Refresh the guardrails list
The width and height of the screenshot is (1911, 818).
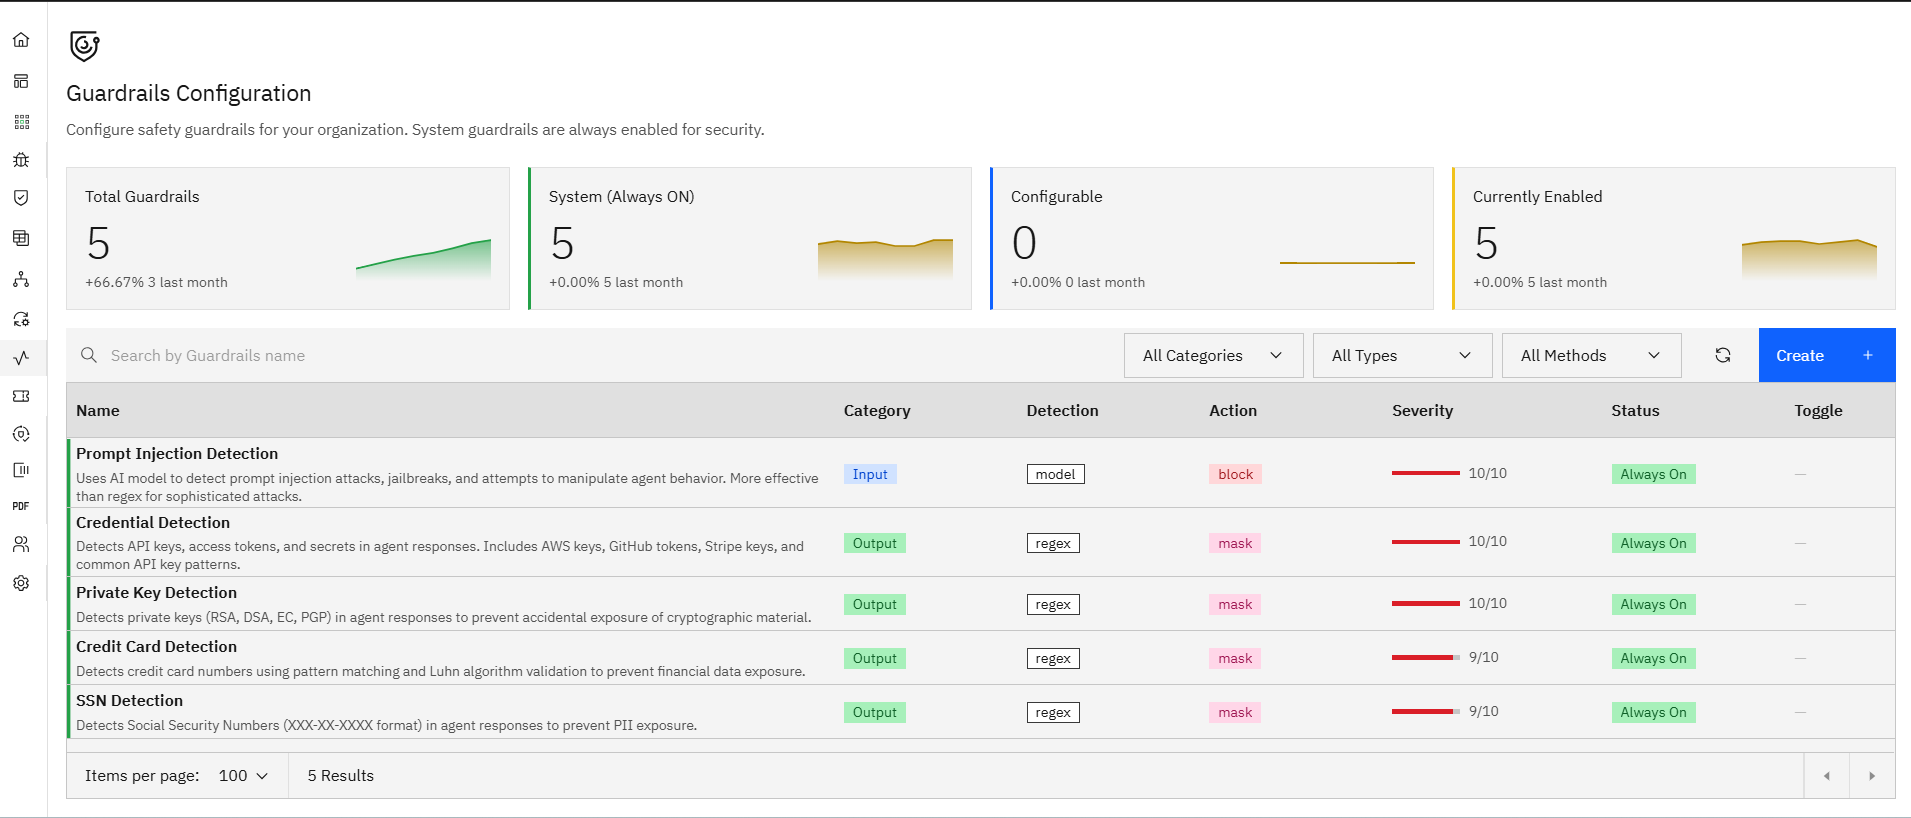(1723, 355)
